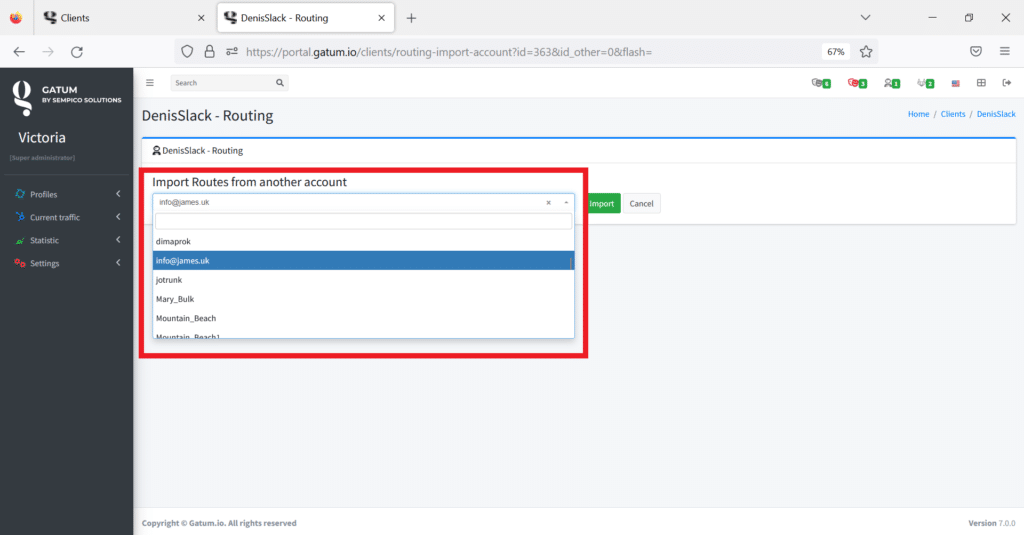Open the users icon with badge

point(891,83)
